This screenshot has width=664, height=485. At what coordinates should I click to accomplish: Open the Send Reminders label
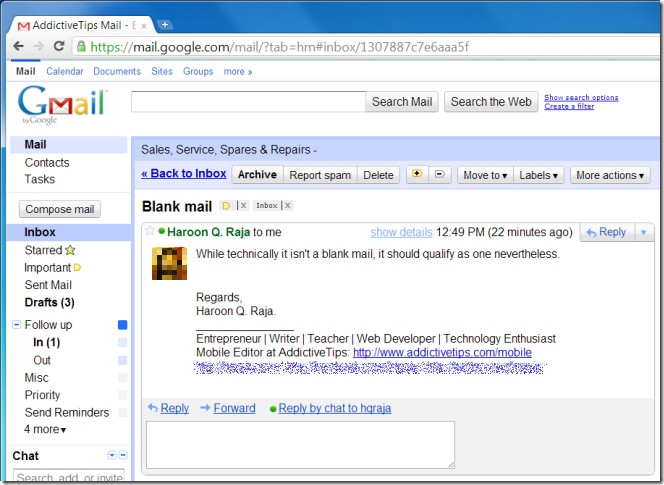[67, 412]
